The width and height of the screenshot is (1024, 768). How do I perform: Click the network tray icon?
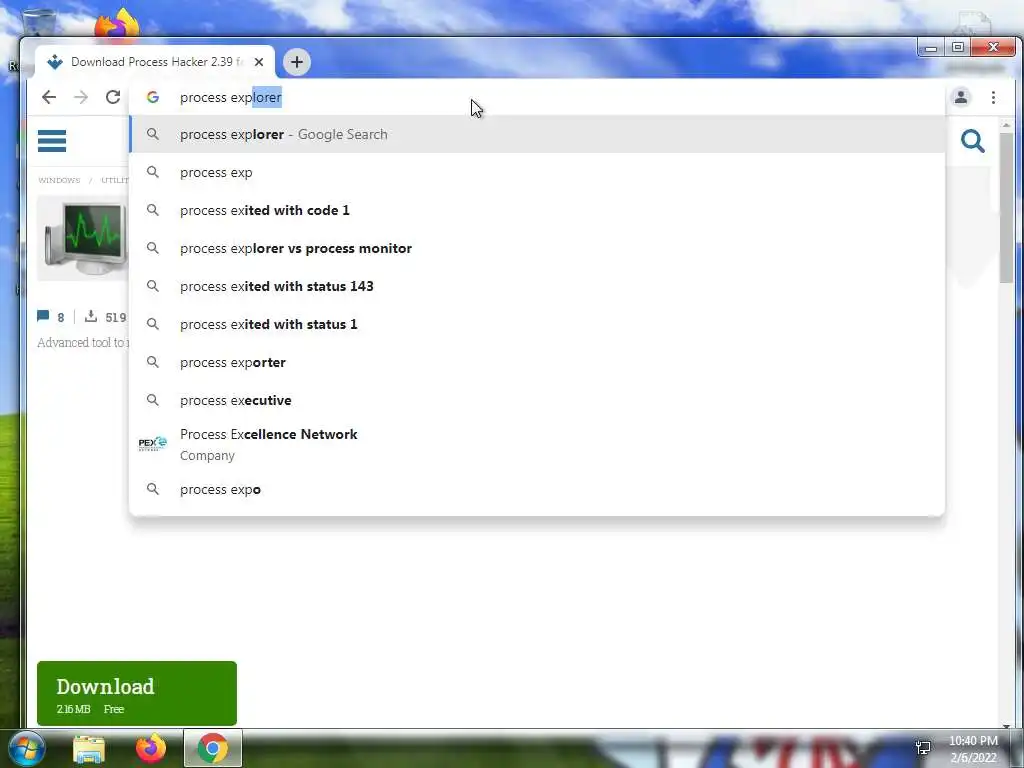[x=923, y=748]
